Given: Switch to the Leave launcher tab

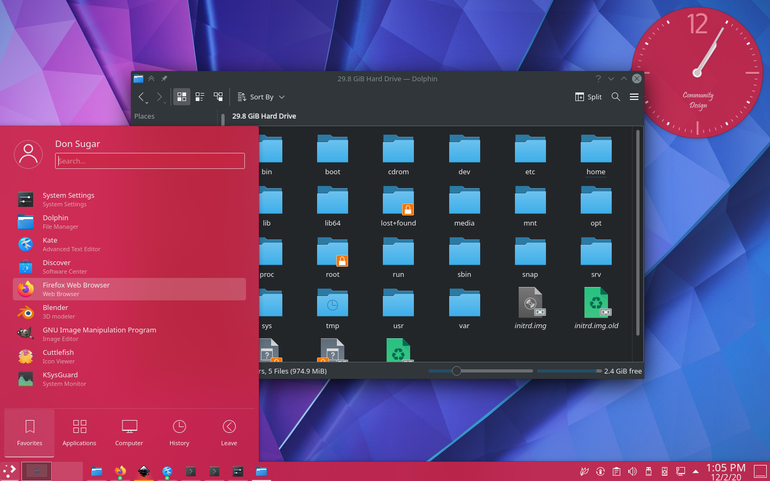Looking at the screenshot, I should (x=229, y=433).
